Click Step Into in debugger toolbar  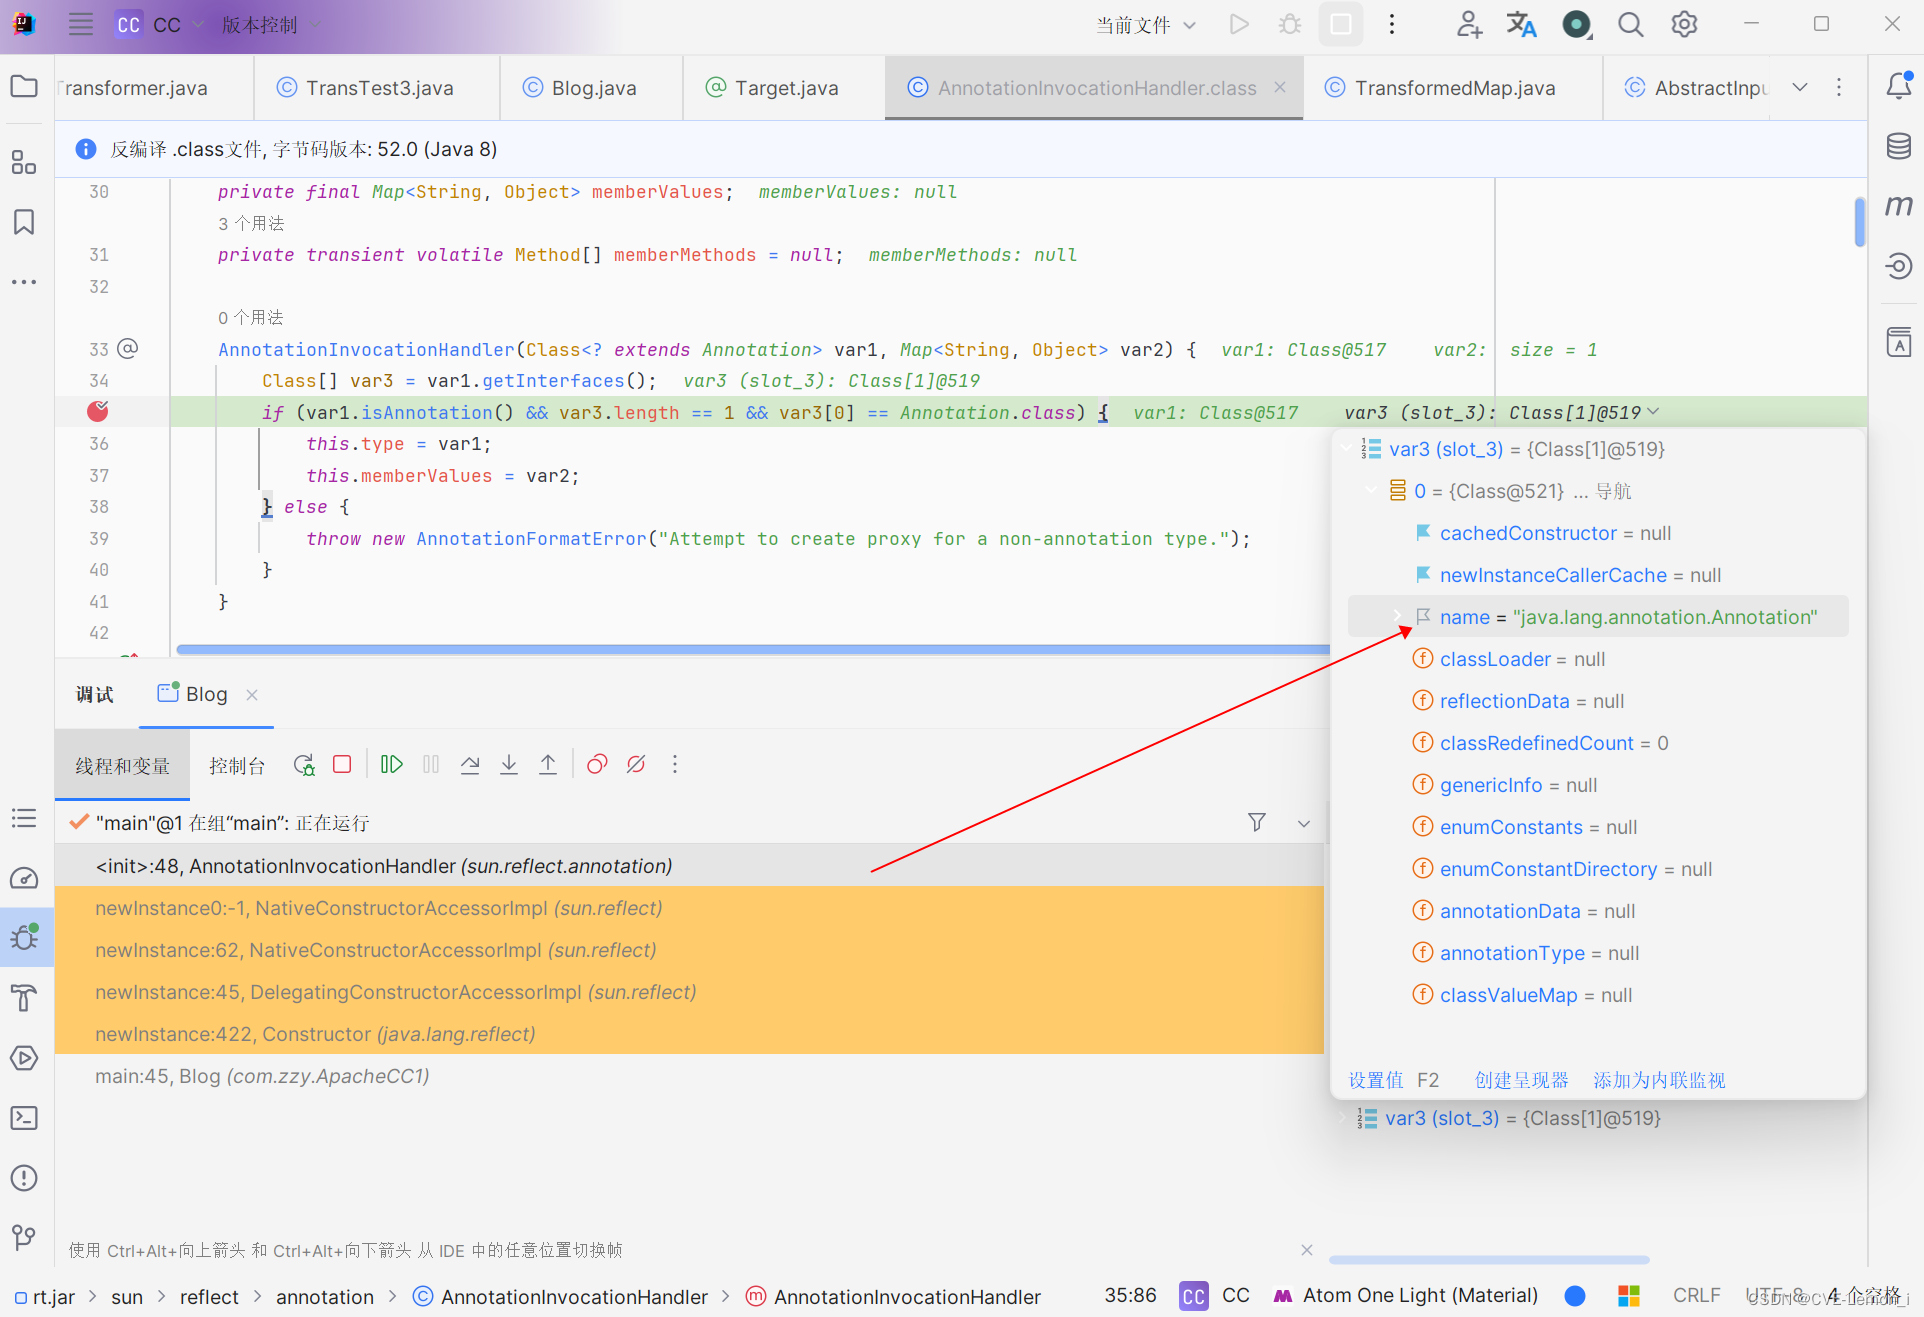509,765
